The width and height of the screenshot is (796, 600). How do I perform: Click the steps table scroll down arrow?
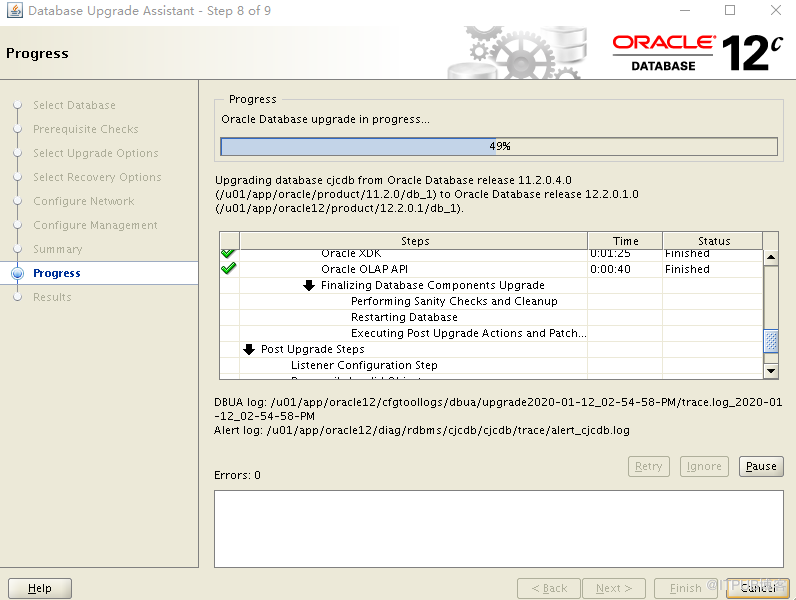coord(771,371)
